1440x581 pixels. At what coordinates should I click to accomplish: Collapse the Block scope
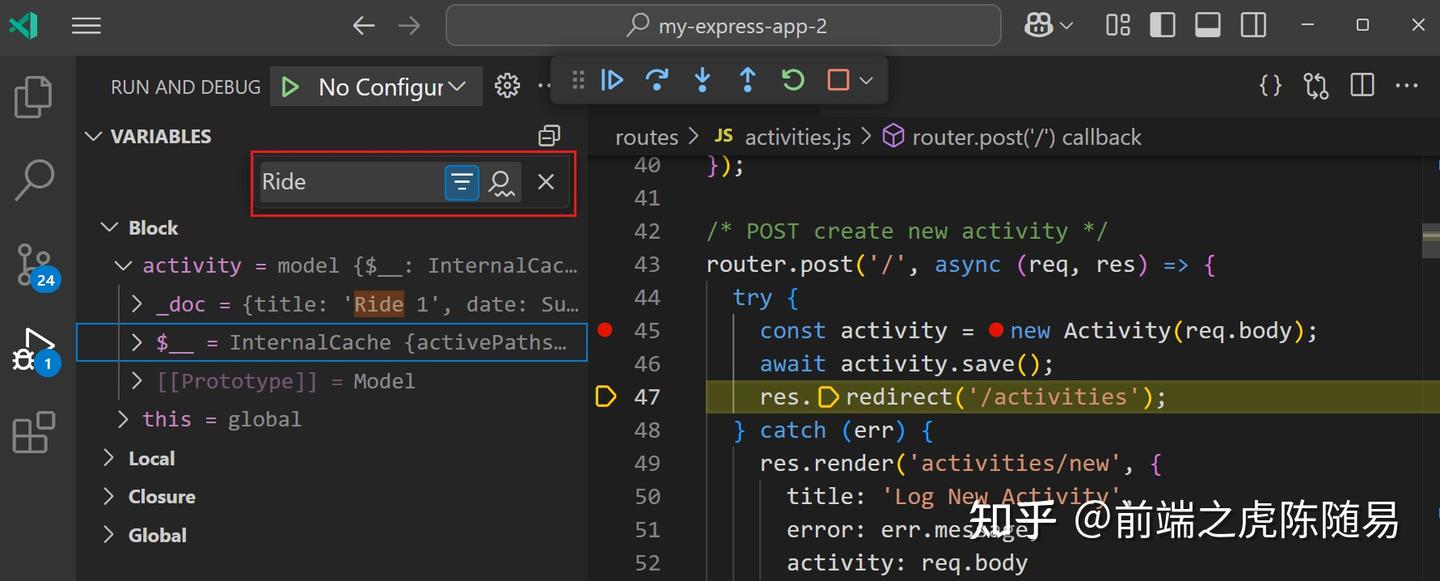click(110, 227)
